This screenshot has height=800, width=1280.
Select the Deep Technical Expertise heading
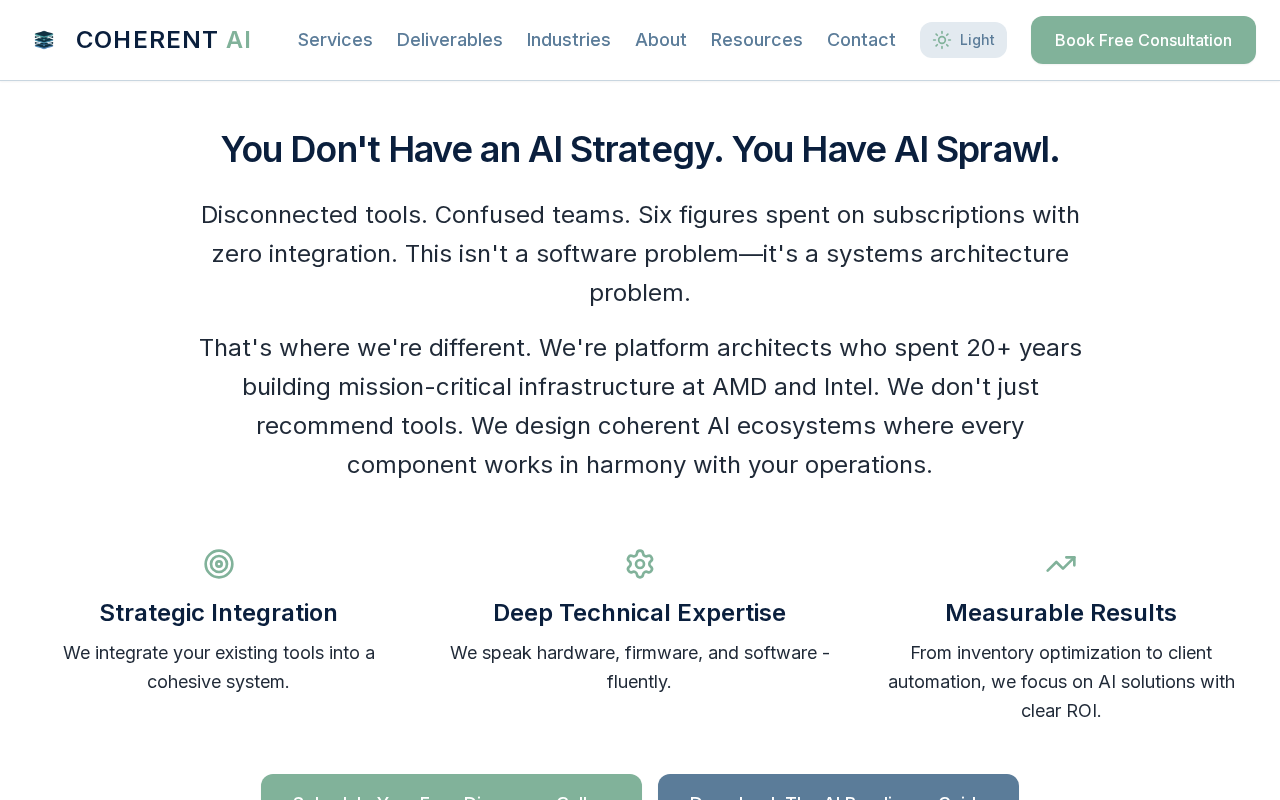(640, 612)
